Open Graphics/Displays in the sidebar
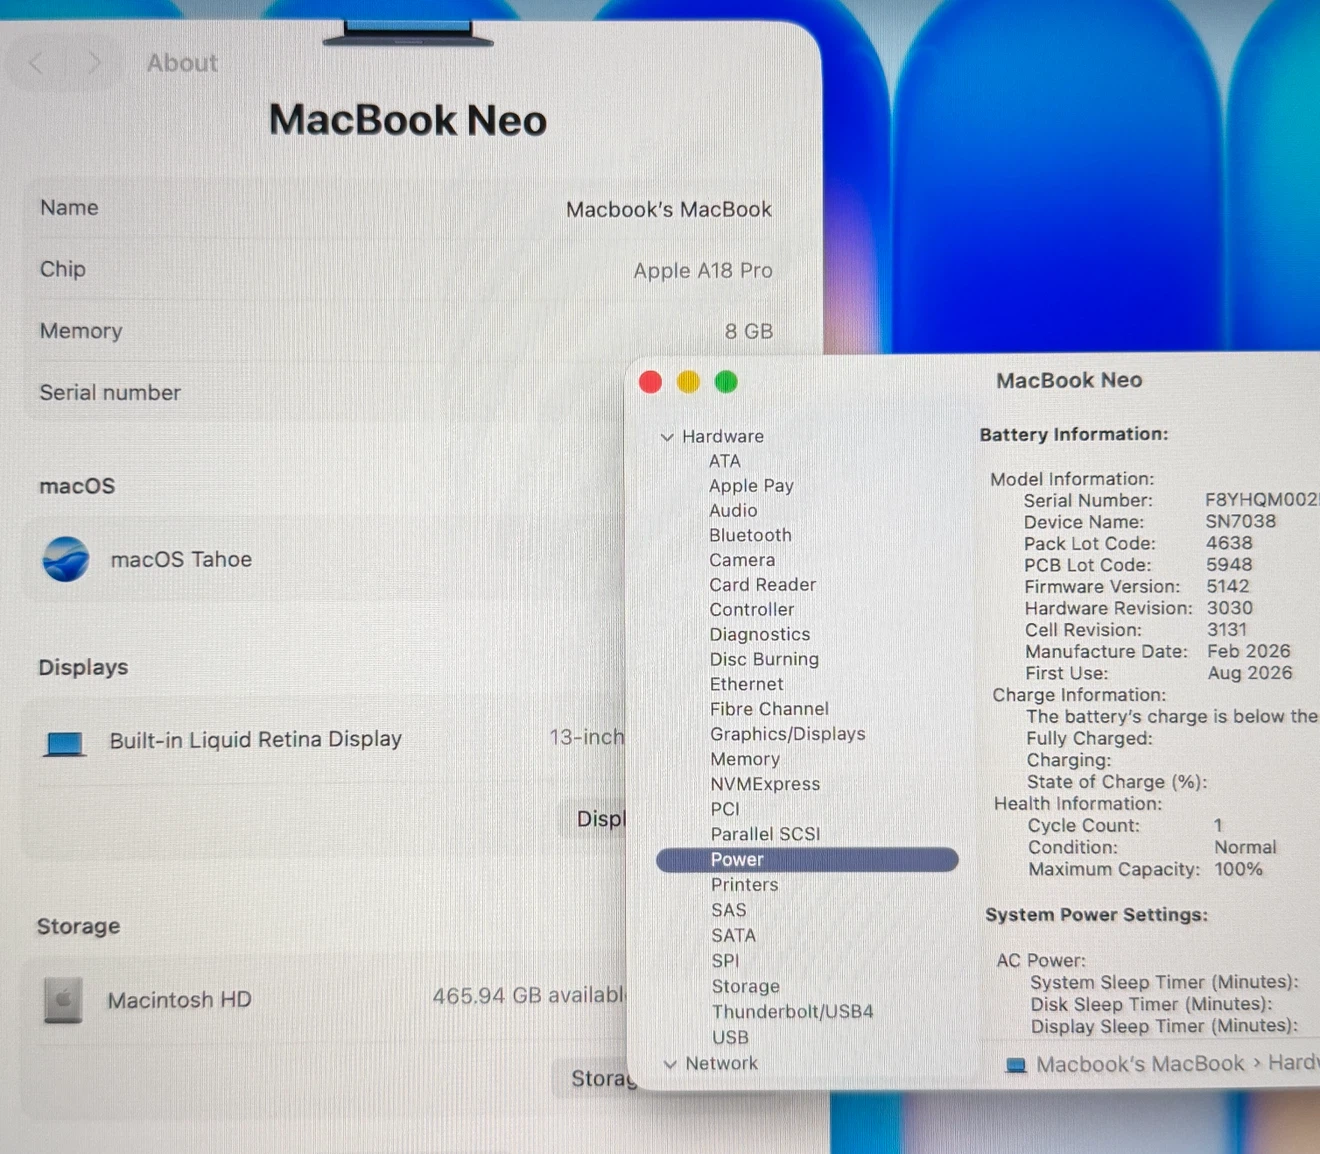The image size is (1320, 1154). pos(788,734)
